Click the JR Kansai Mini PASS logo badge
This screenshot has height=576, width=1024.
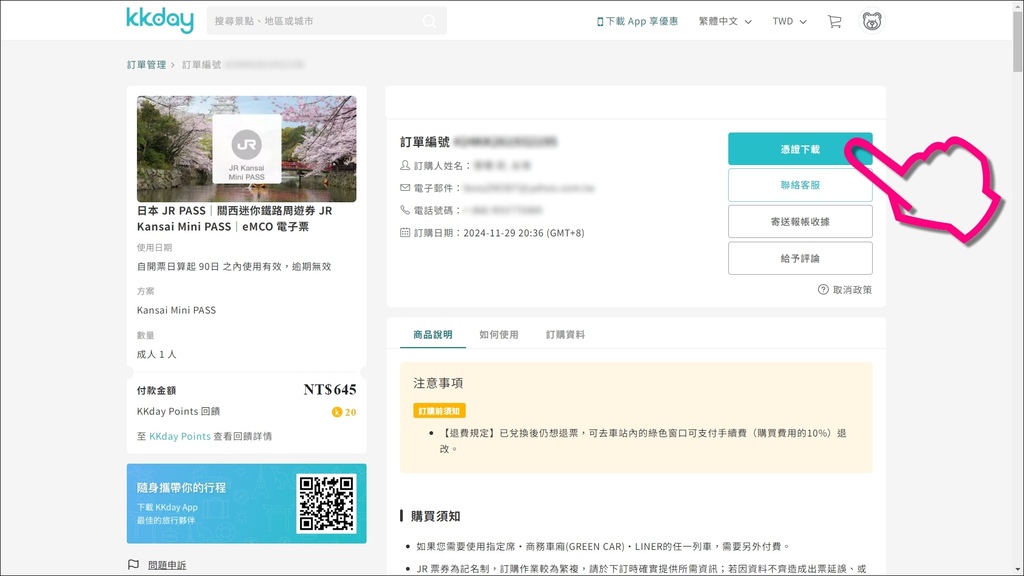click(x=247, y=149)
